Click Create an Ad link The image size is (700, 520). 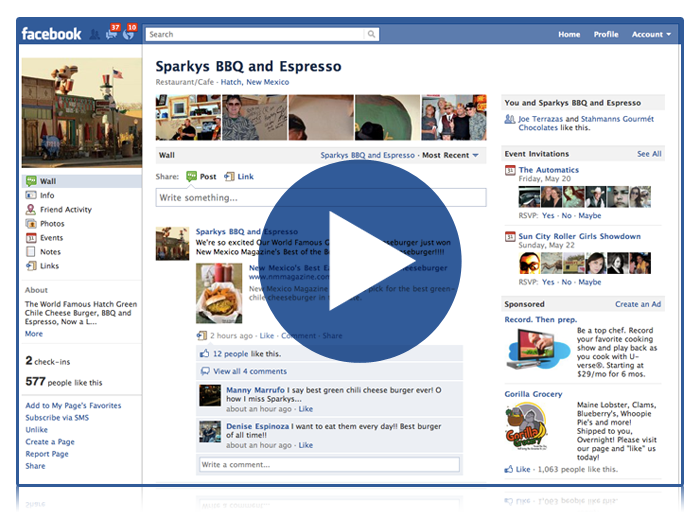coord(638,304)
